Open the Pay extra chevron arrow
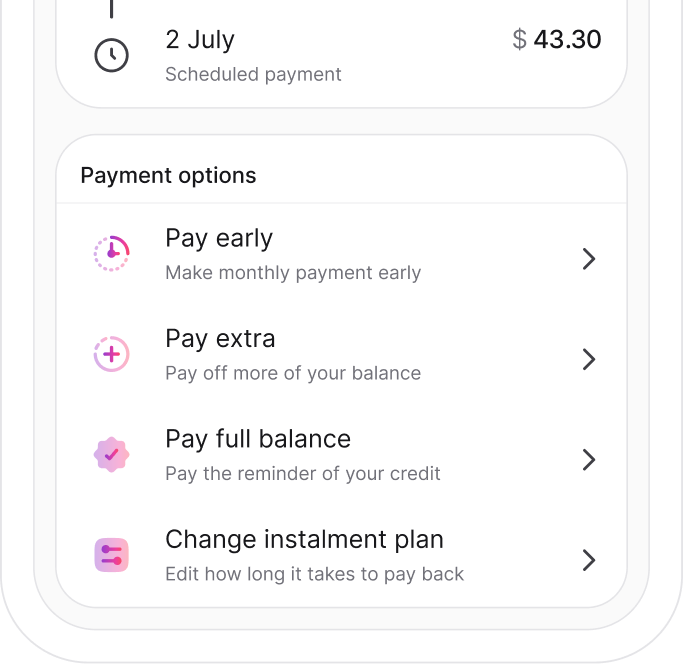 pos(589,359)
